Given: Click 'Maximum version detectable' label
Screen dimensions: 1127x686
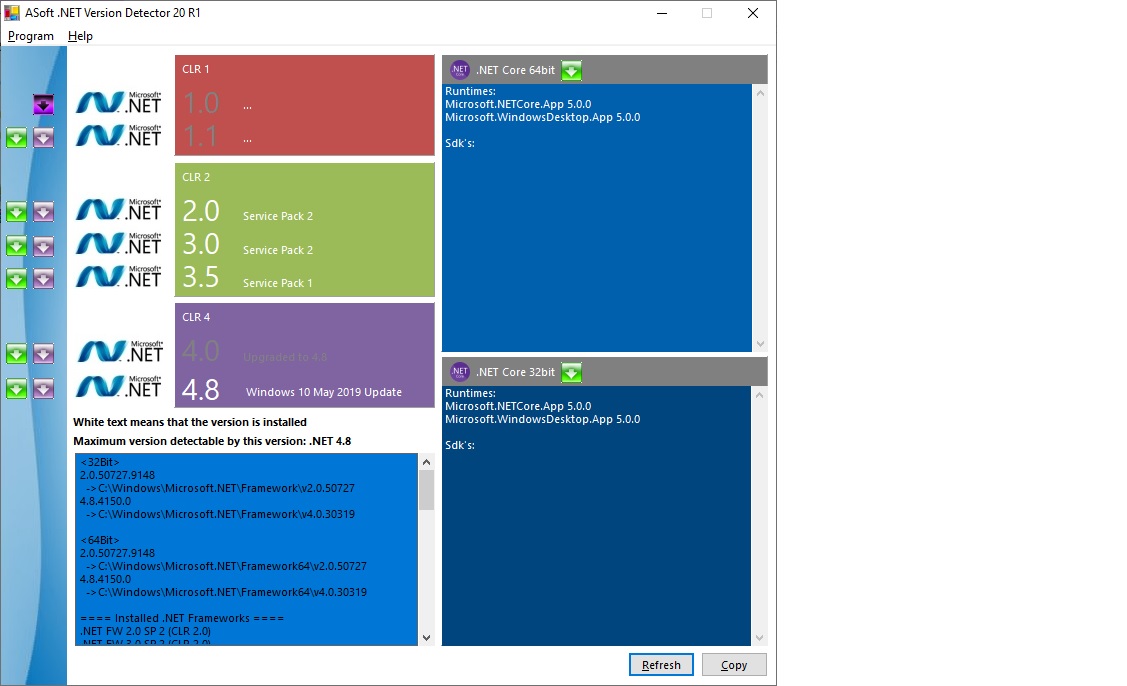Looking at the screenshot, I should tap(212, 442).
